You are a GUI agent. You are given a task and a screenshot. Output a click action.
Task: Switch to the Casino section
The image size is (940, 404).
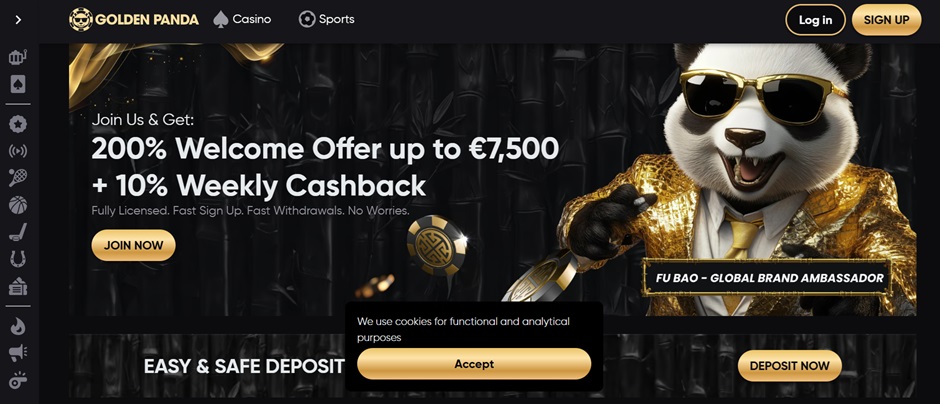[x=242, y=19]
